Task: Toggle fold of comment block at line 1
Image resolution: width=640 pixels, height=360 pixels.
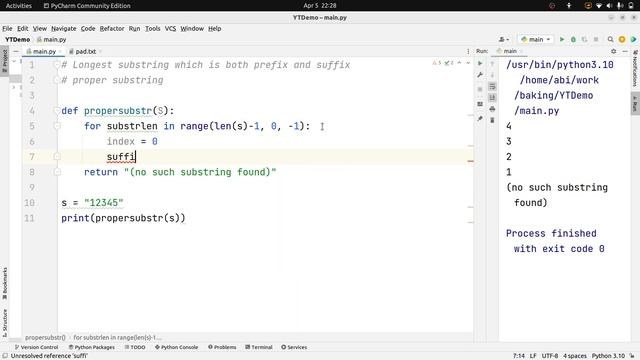Action: pyautogui.click(x=57, y=65)
